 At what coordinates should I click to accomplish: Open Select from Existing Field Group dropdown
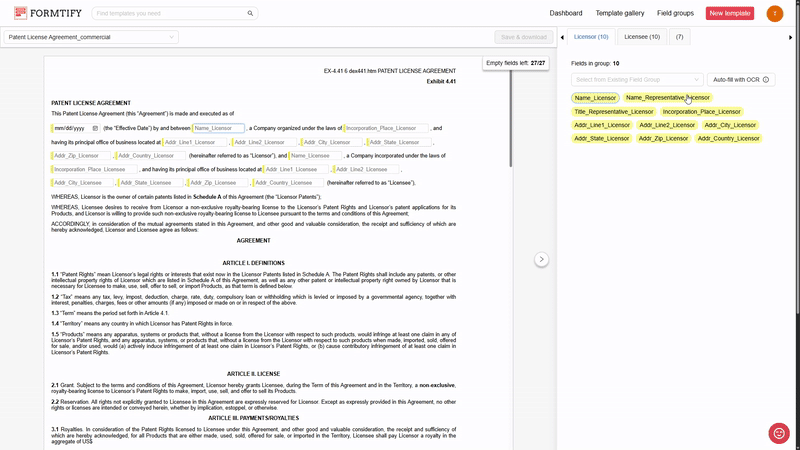point(637,80)
